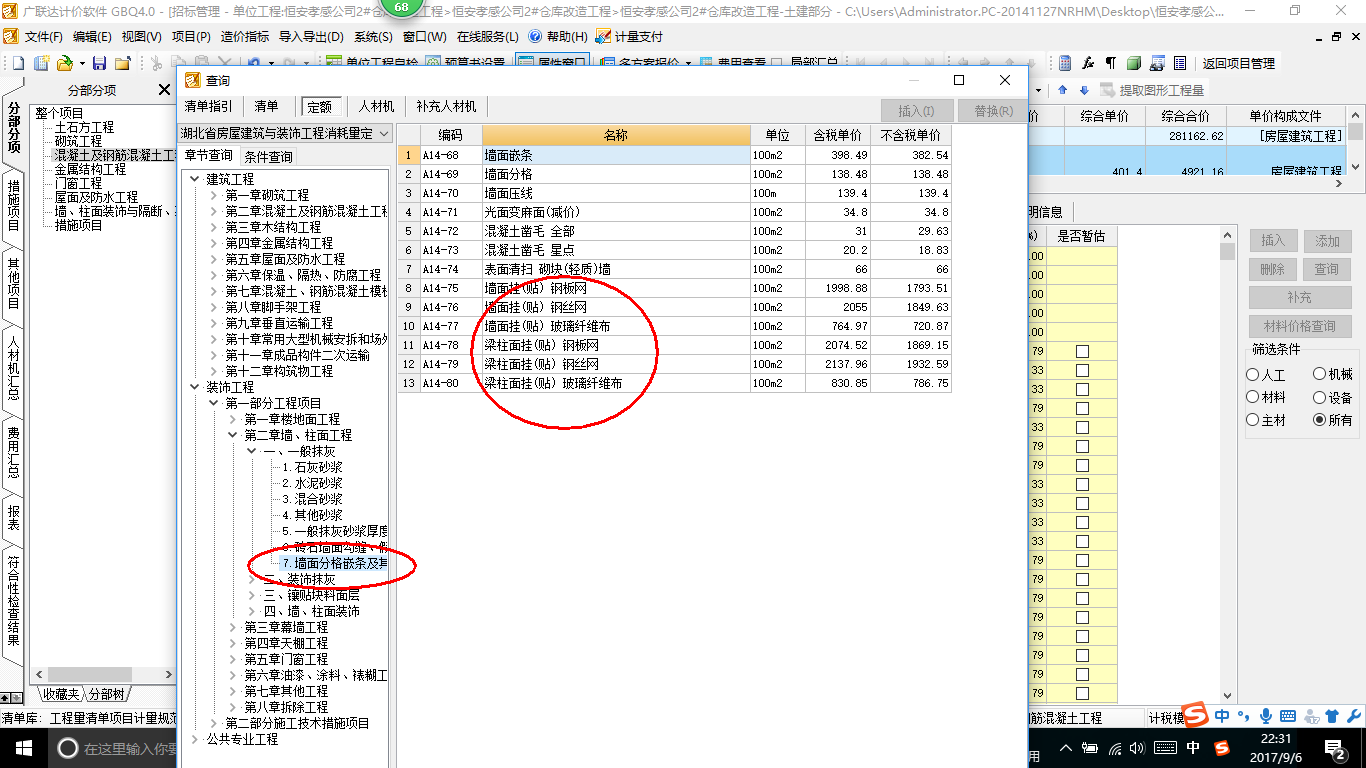The height and width of the screenshot is (768, 1366).
Task: Open the 湖北省房屋建筑与装饰工程消耗量定 dropdown
Action: [286, 133]
